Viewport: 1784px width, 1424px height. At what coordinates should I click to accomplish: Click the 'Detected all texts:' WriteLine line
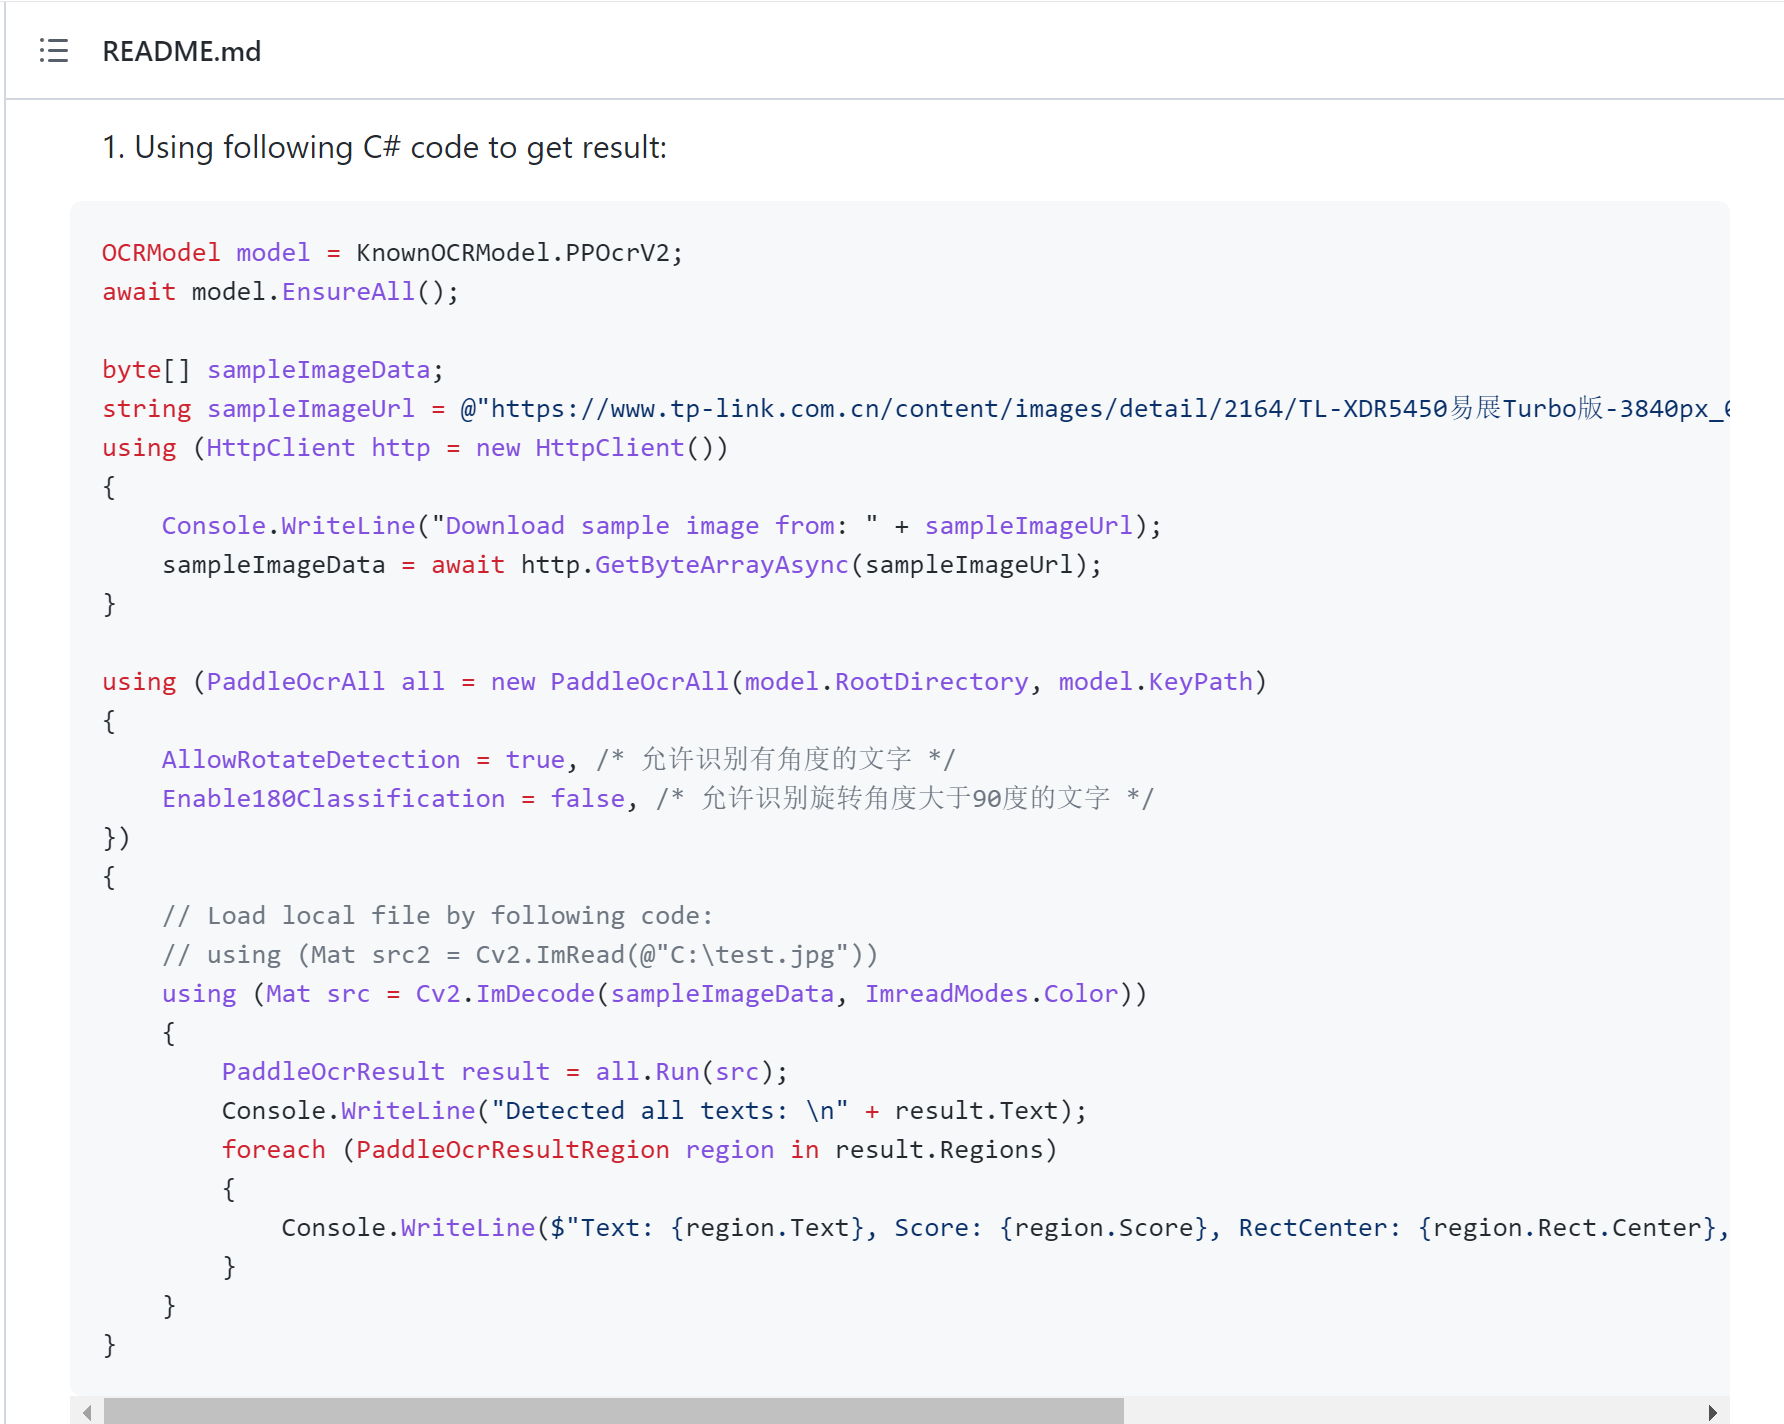654,1110
